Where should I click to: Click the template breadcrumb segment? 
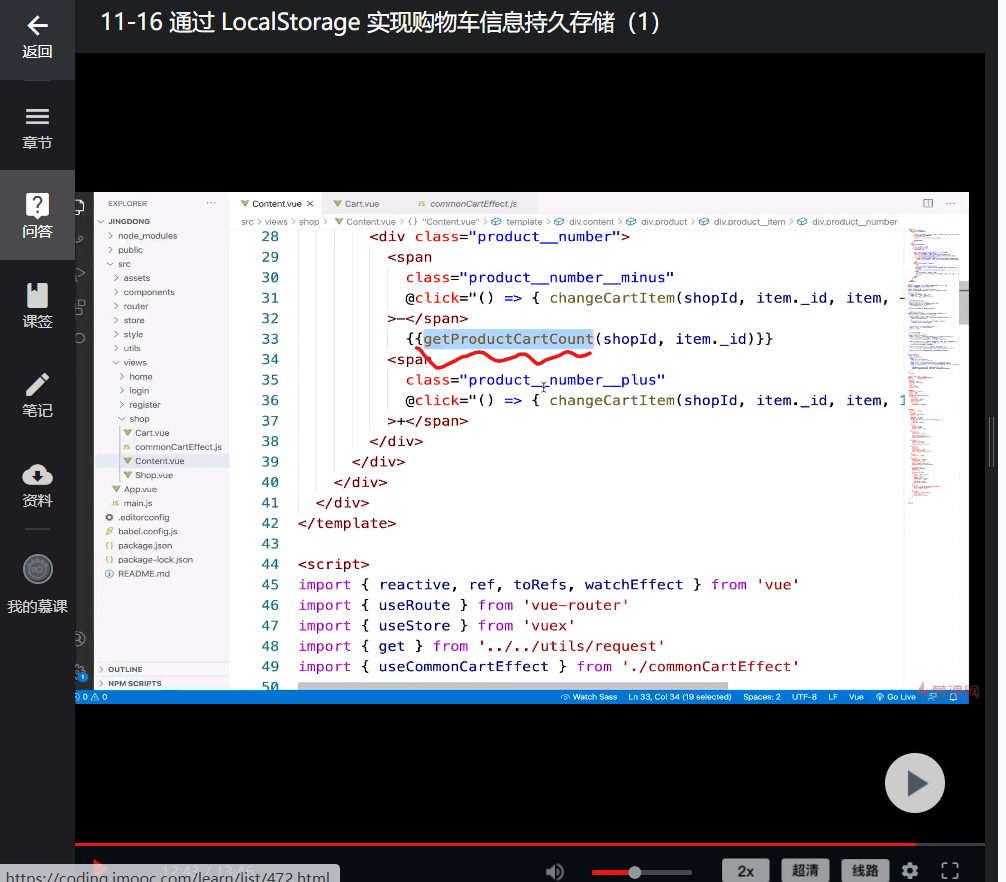(524, 222)
